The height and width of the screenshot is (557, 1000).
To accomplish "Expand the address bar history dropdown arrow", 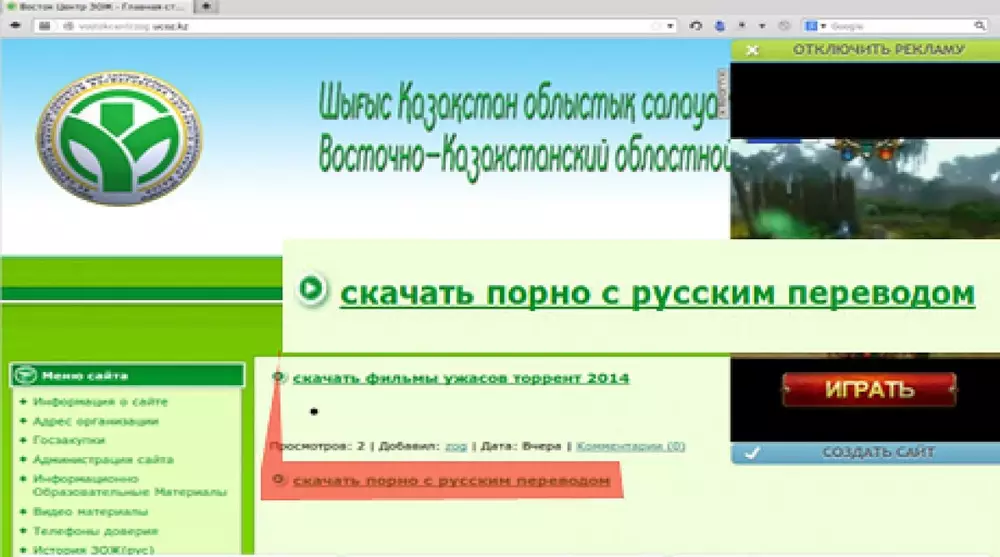I will point(672,26).
